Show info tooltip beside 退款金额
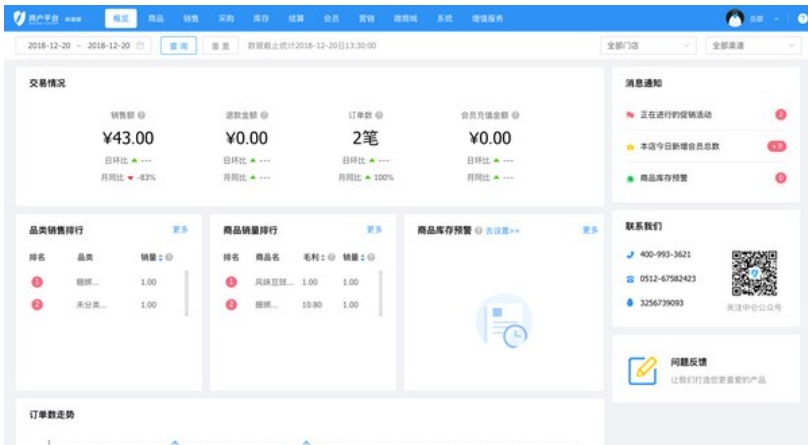The image size is (808, 445). [x=264, y=115]
